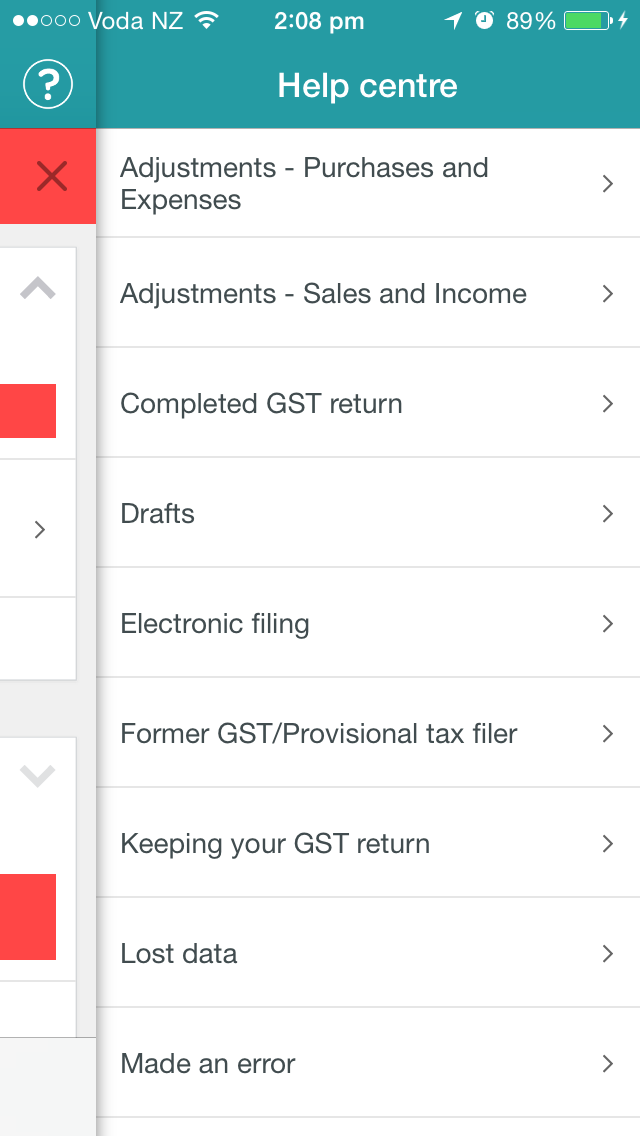Select the Drafts help topic
Screen dimensions: 640x1136
coord(368,513)
